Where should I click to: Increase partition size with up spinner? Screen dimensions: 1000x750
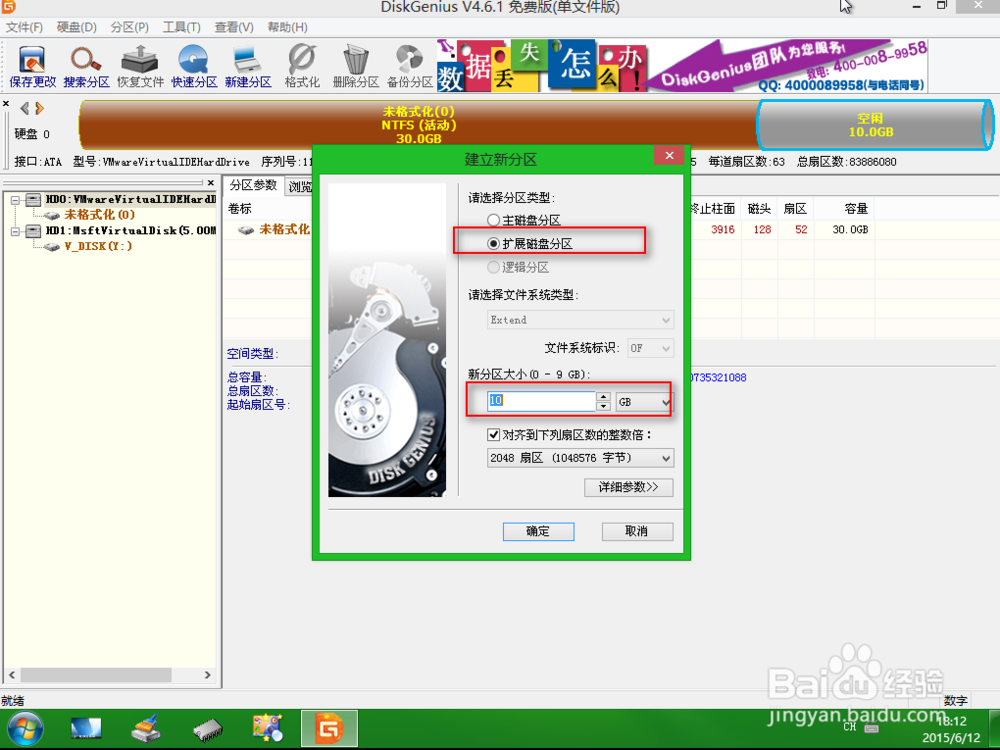pos(603,397)
